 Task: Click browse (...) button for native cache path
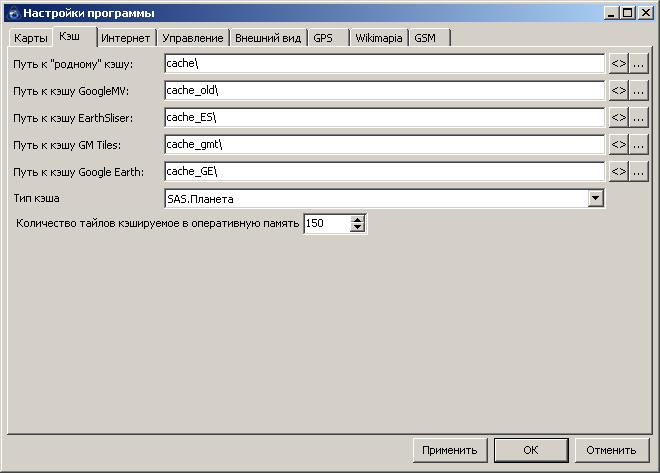tap(639, 64)
